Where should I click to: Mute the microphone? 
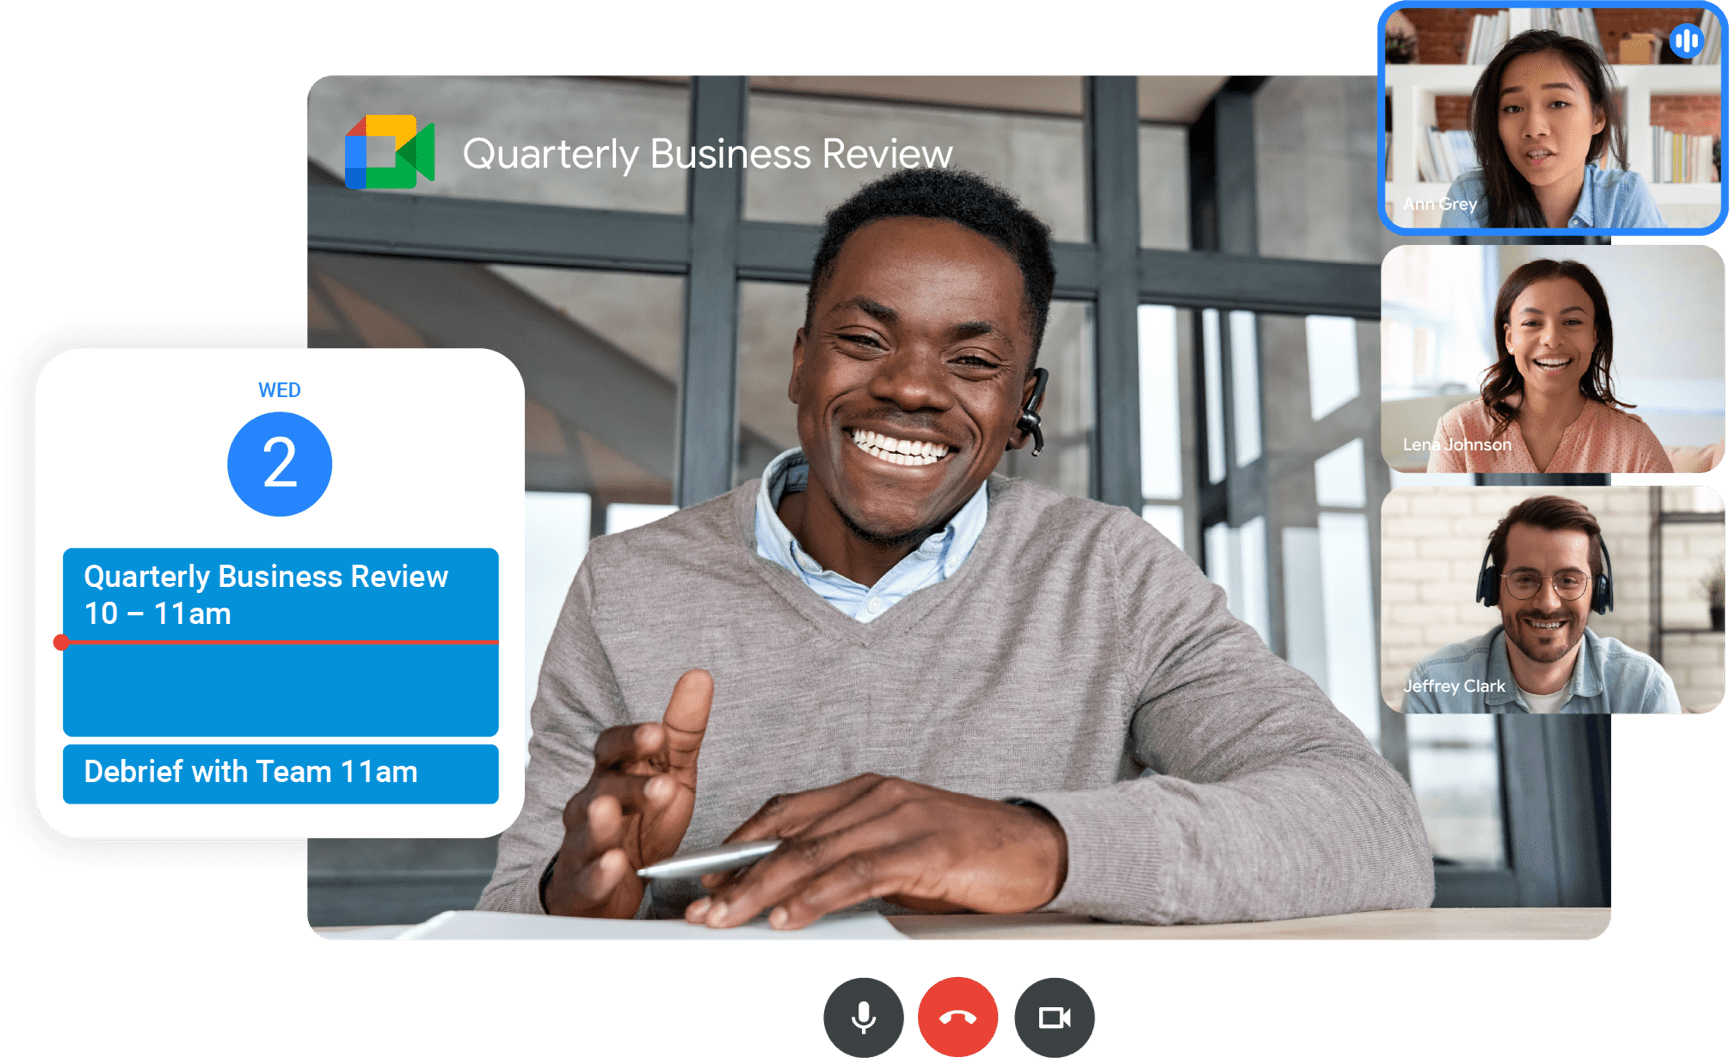coord(863,1017)
